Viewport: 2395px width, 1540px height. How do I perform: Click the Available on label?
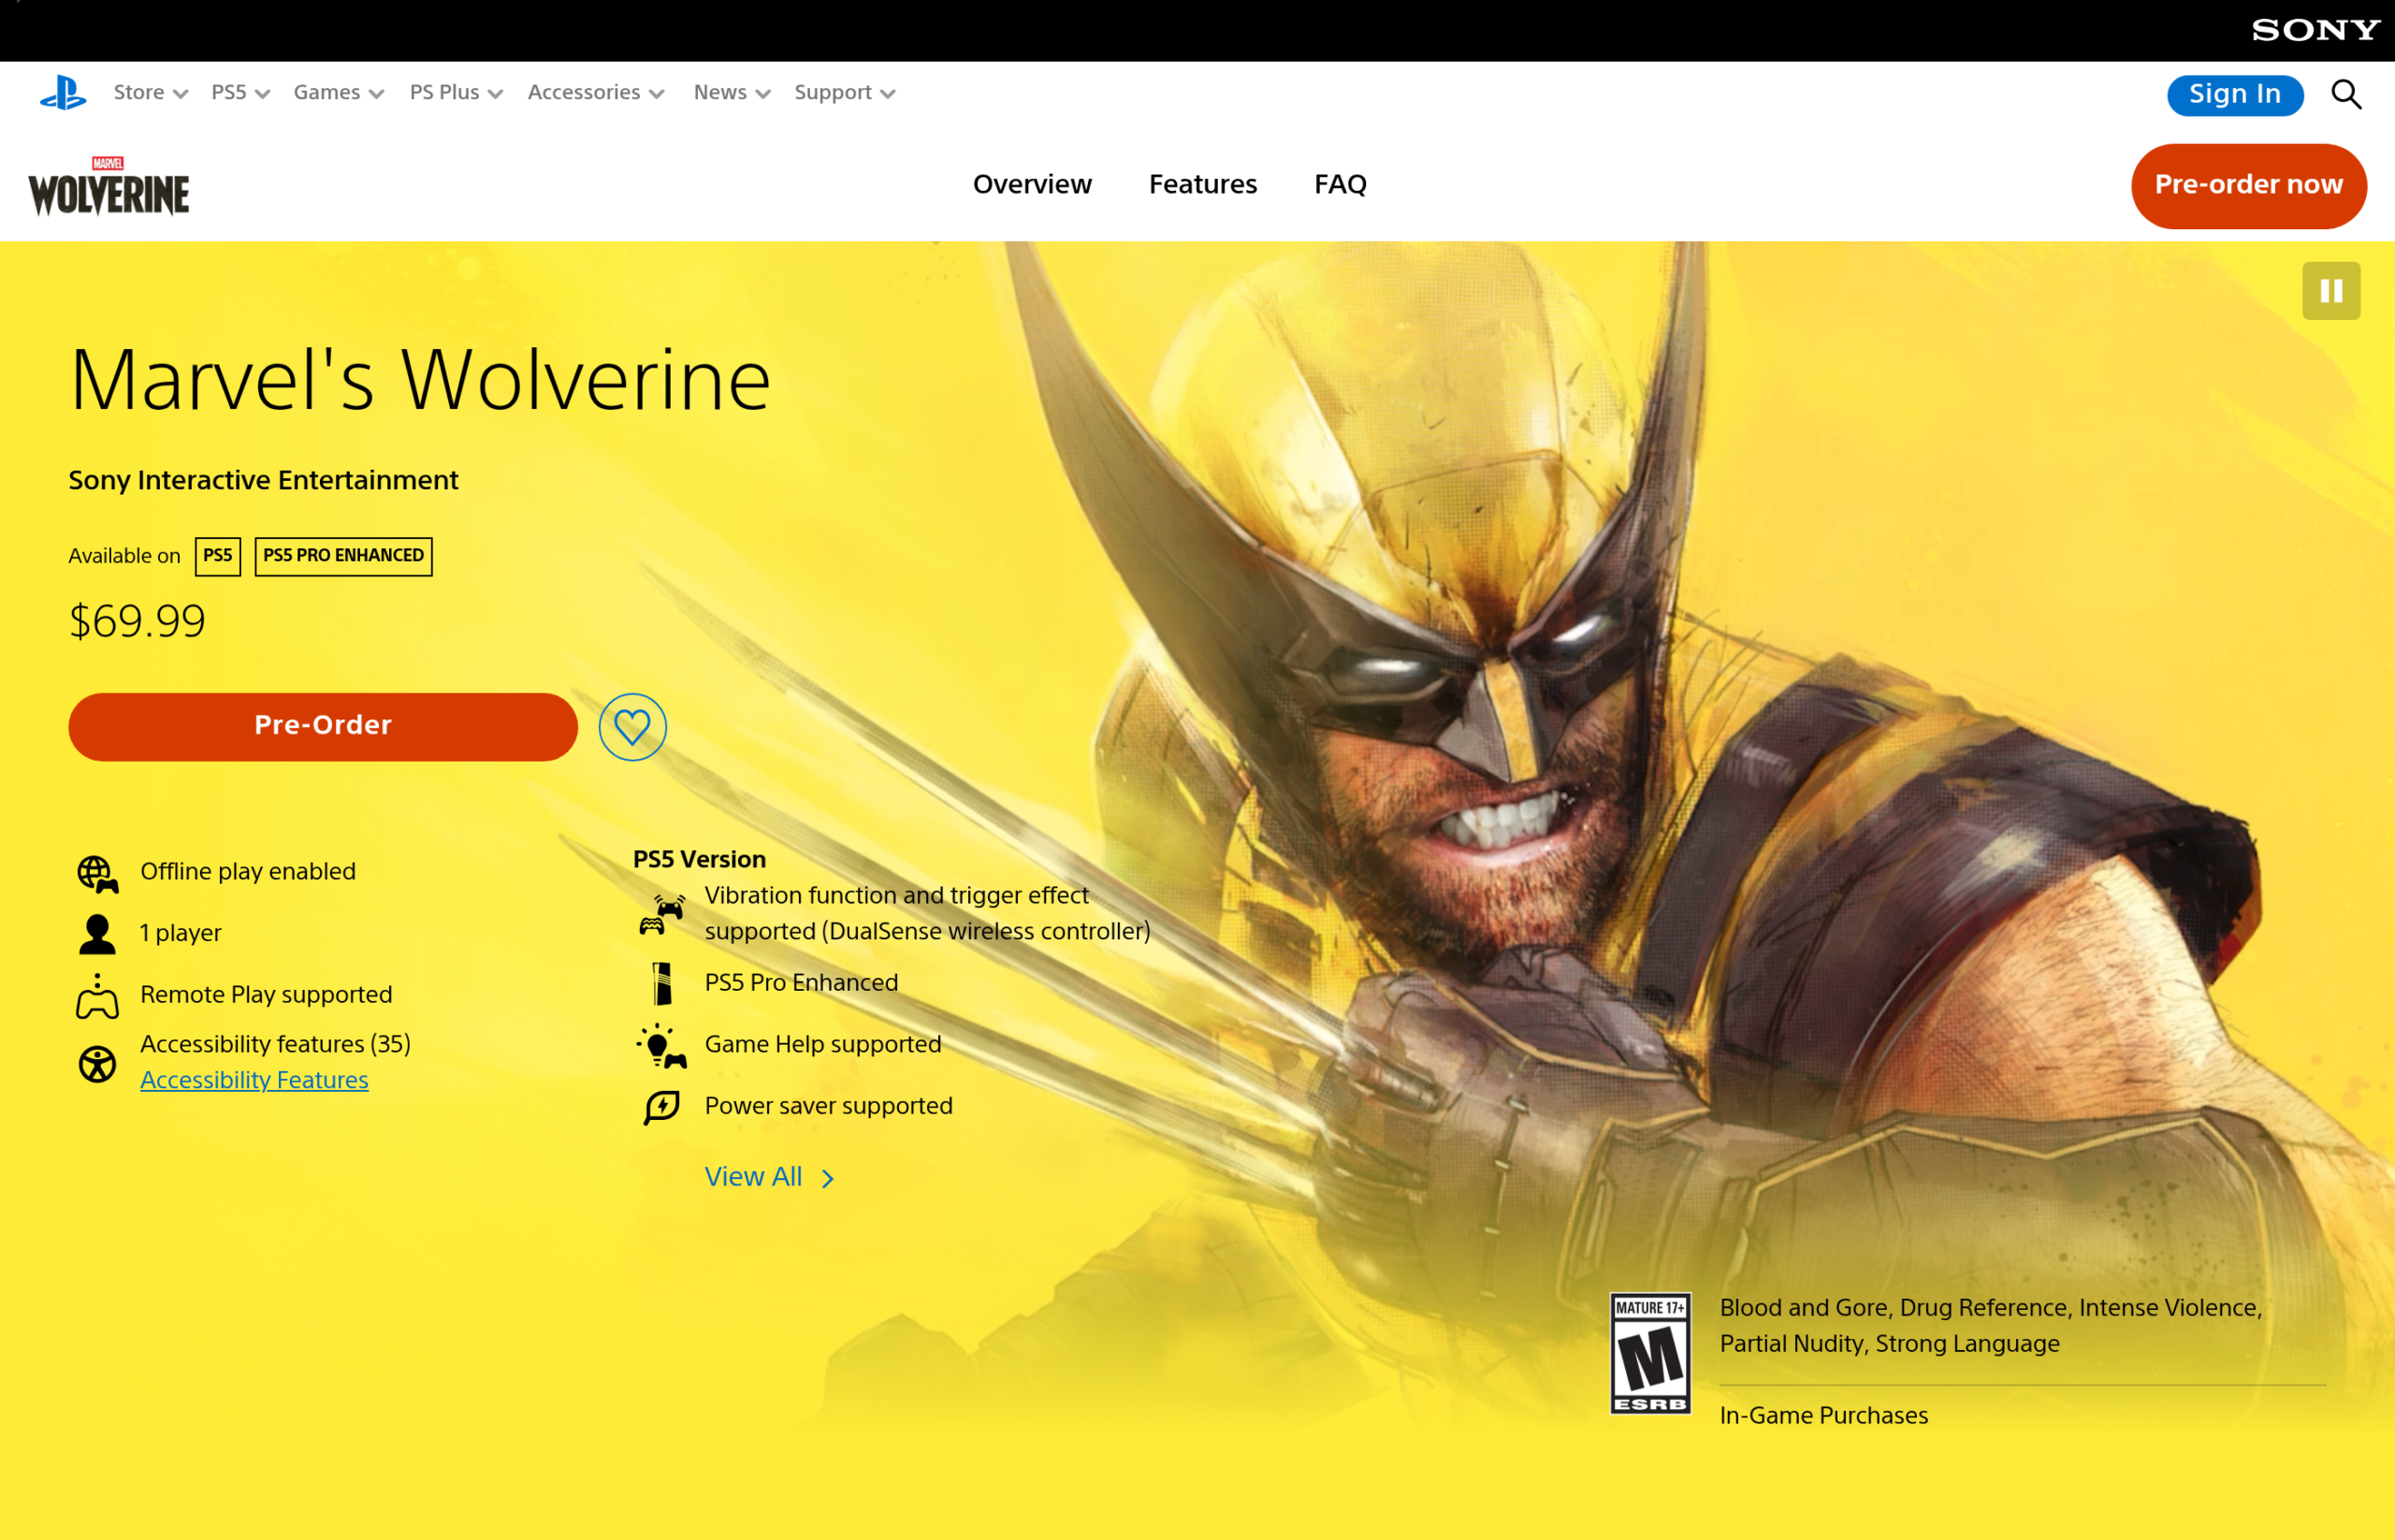pyautogui.click(x=124, y=557)
